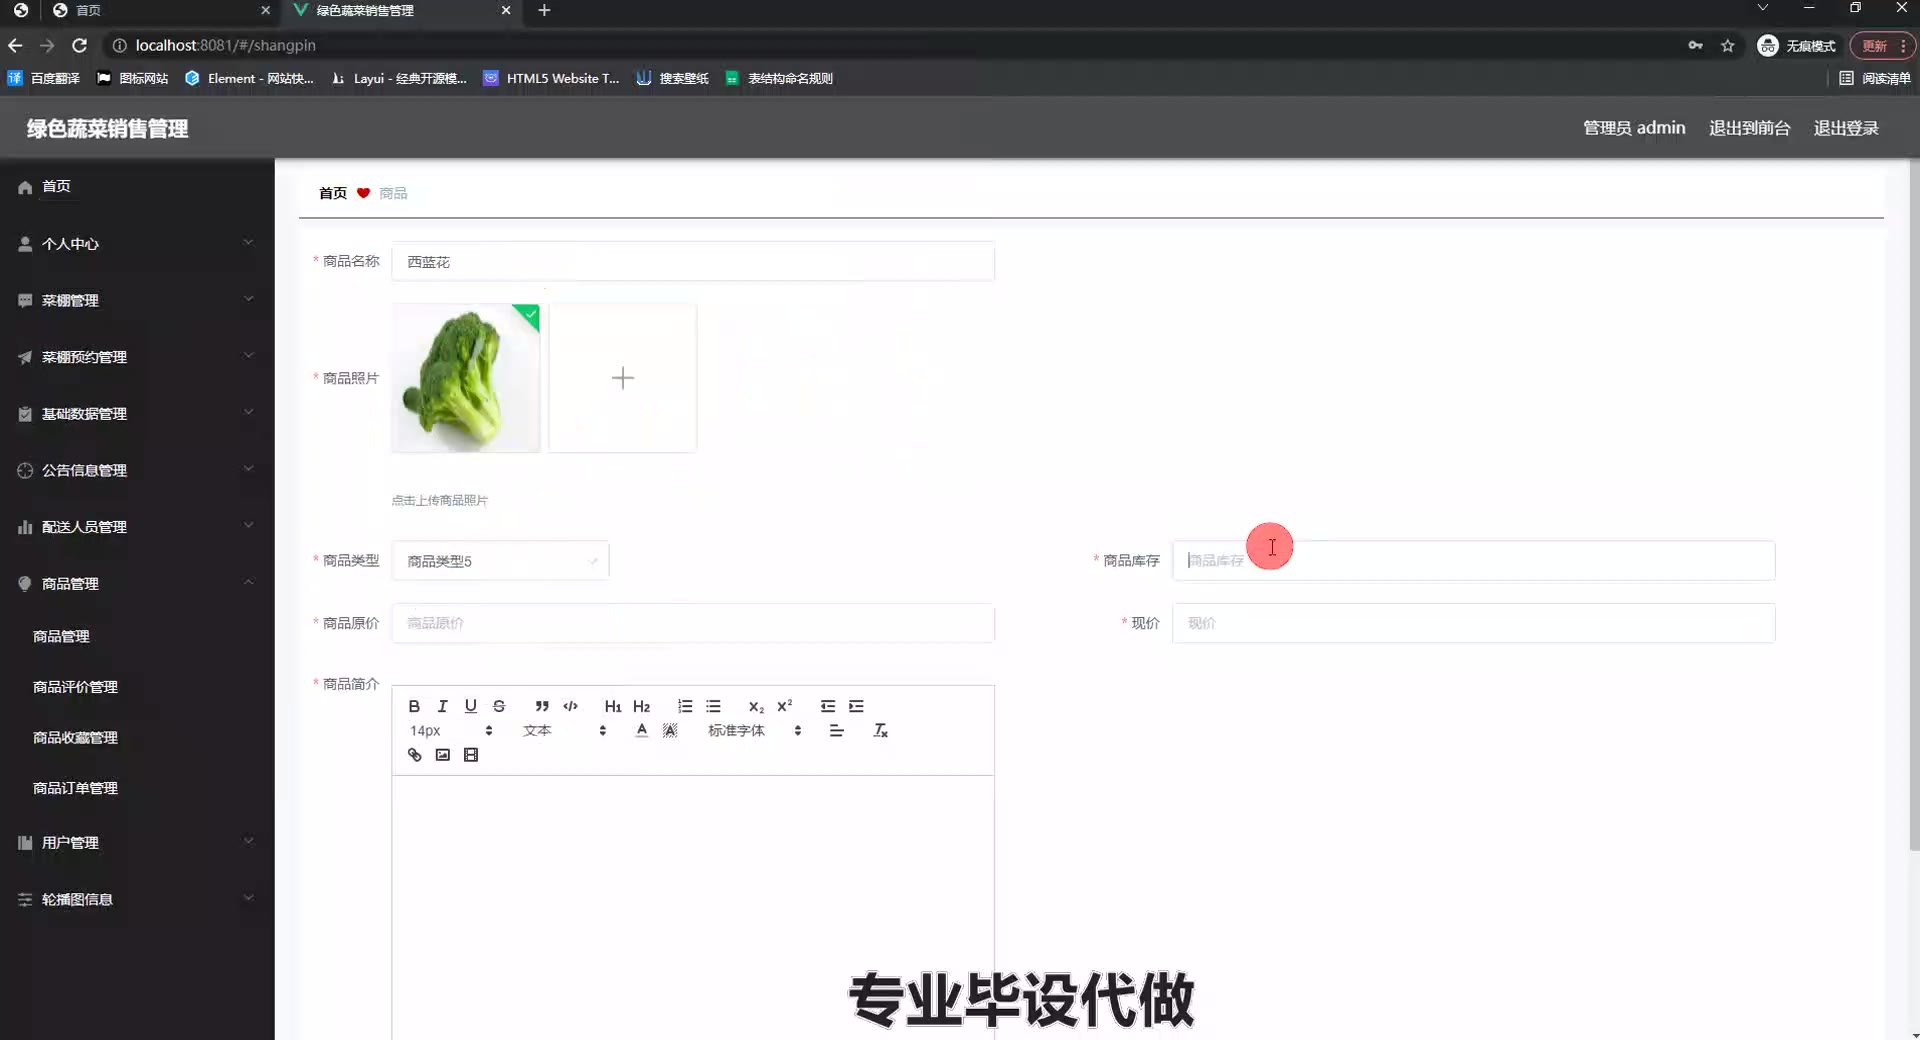Apply subscript formatting

point(756,706)
